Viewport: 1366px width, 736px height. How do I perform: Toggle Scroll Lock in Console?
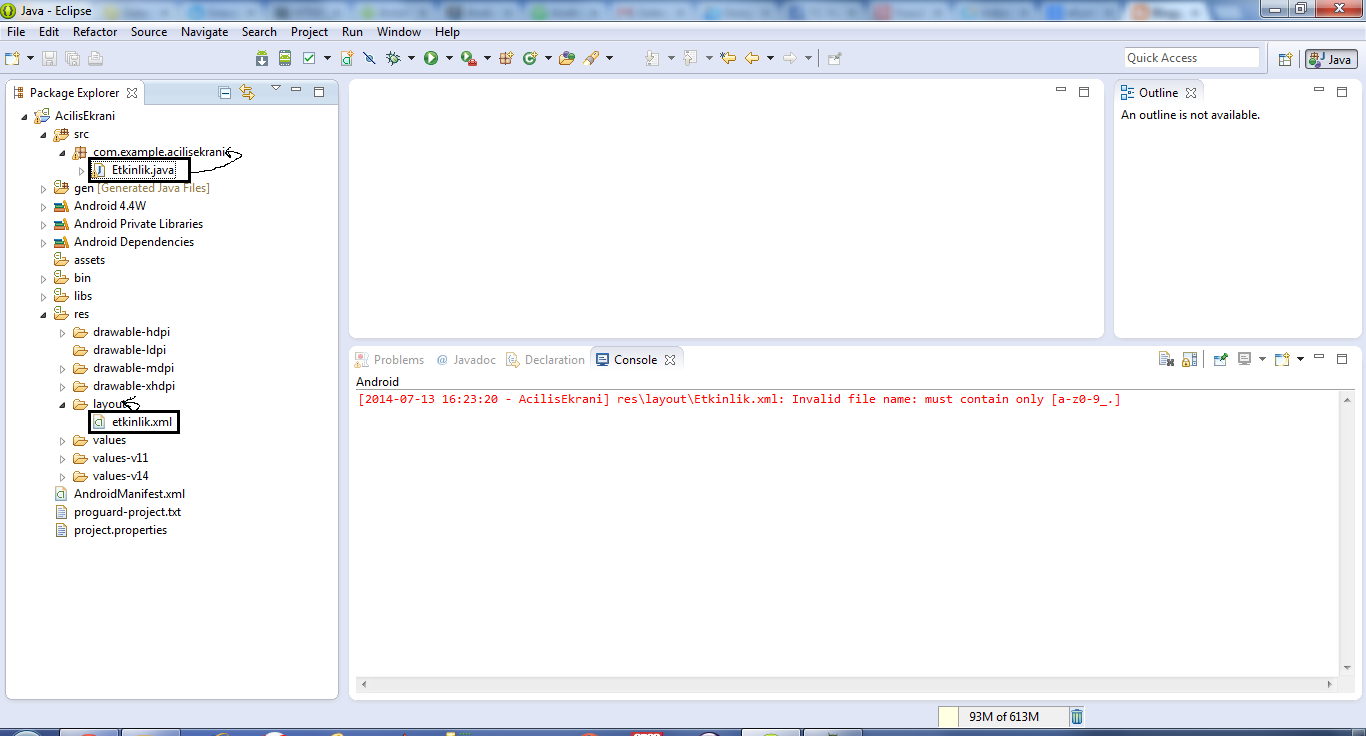point(1189,360)
